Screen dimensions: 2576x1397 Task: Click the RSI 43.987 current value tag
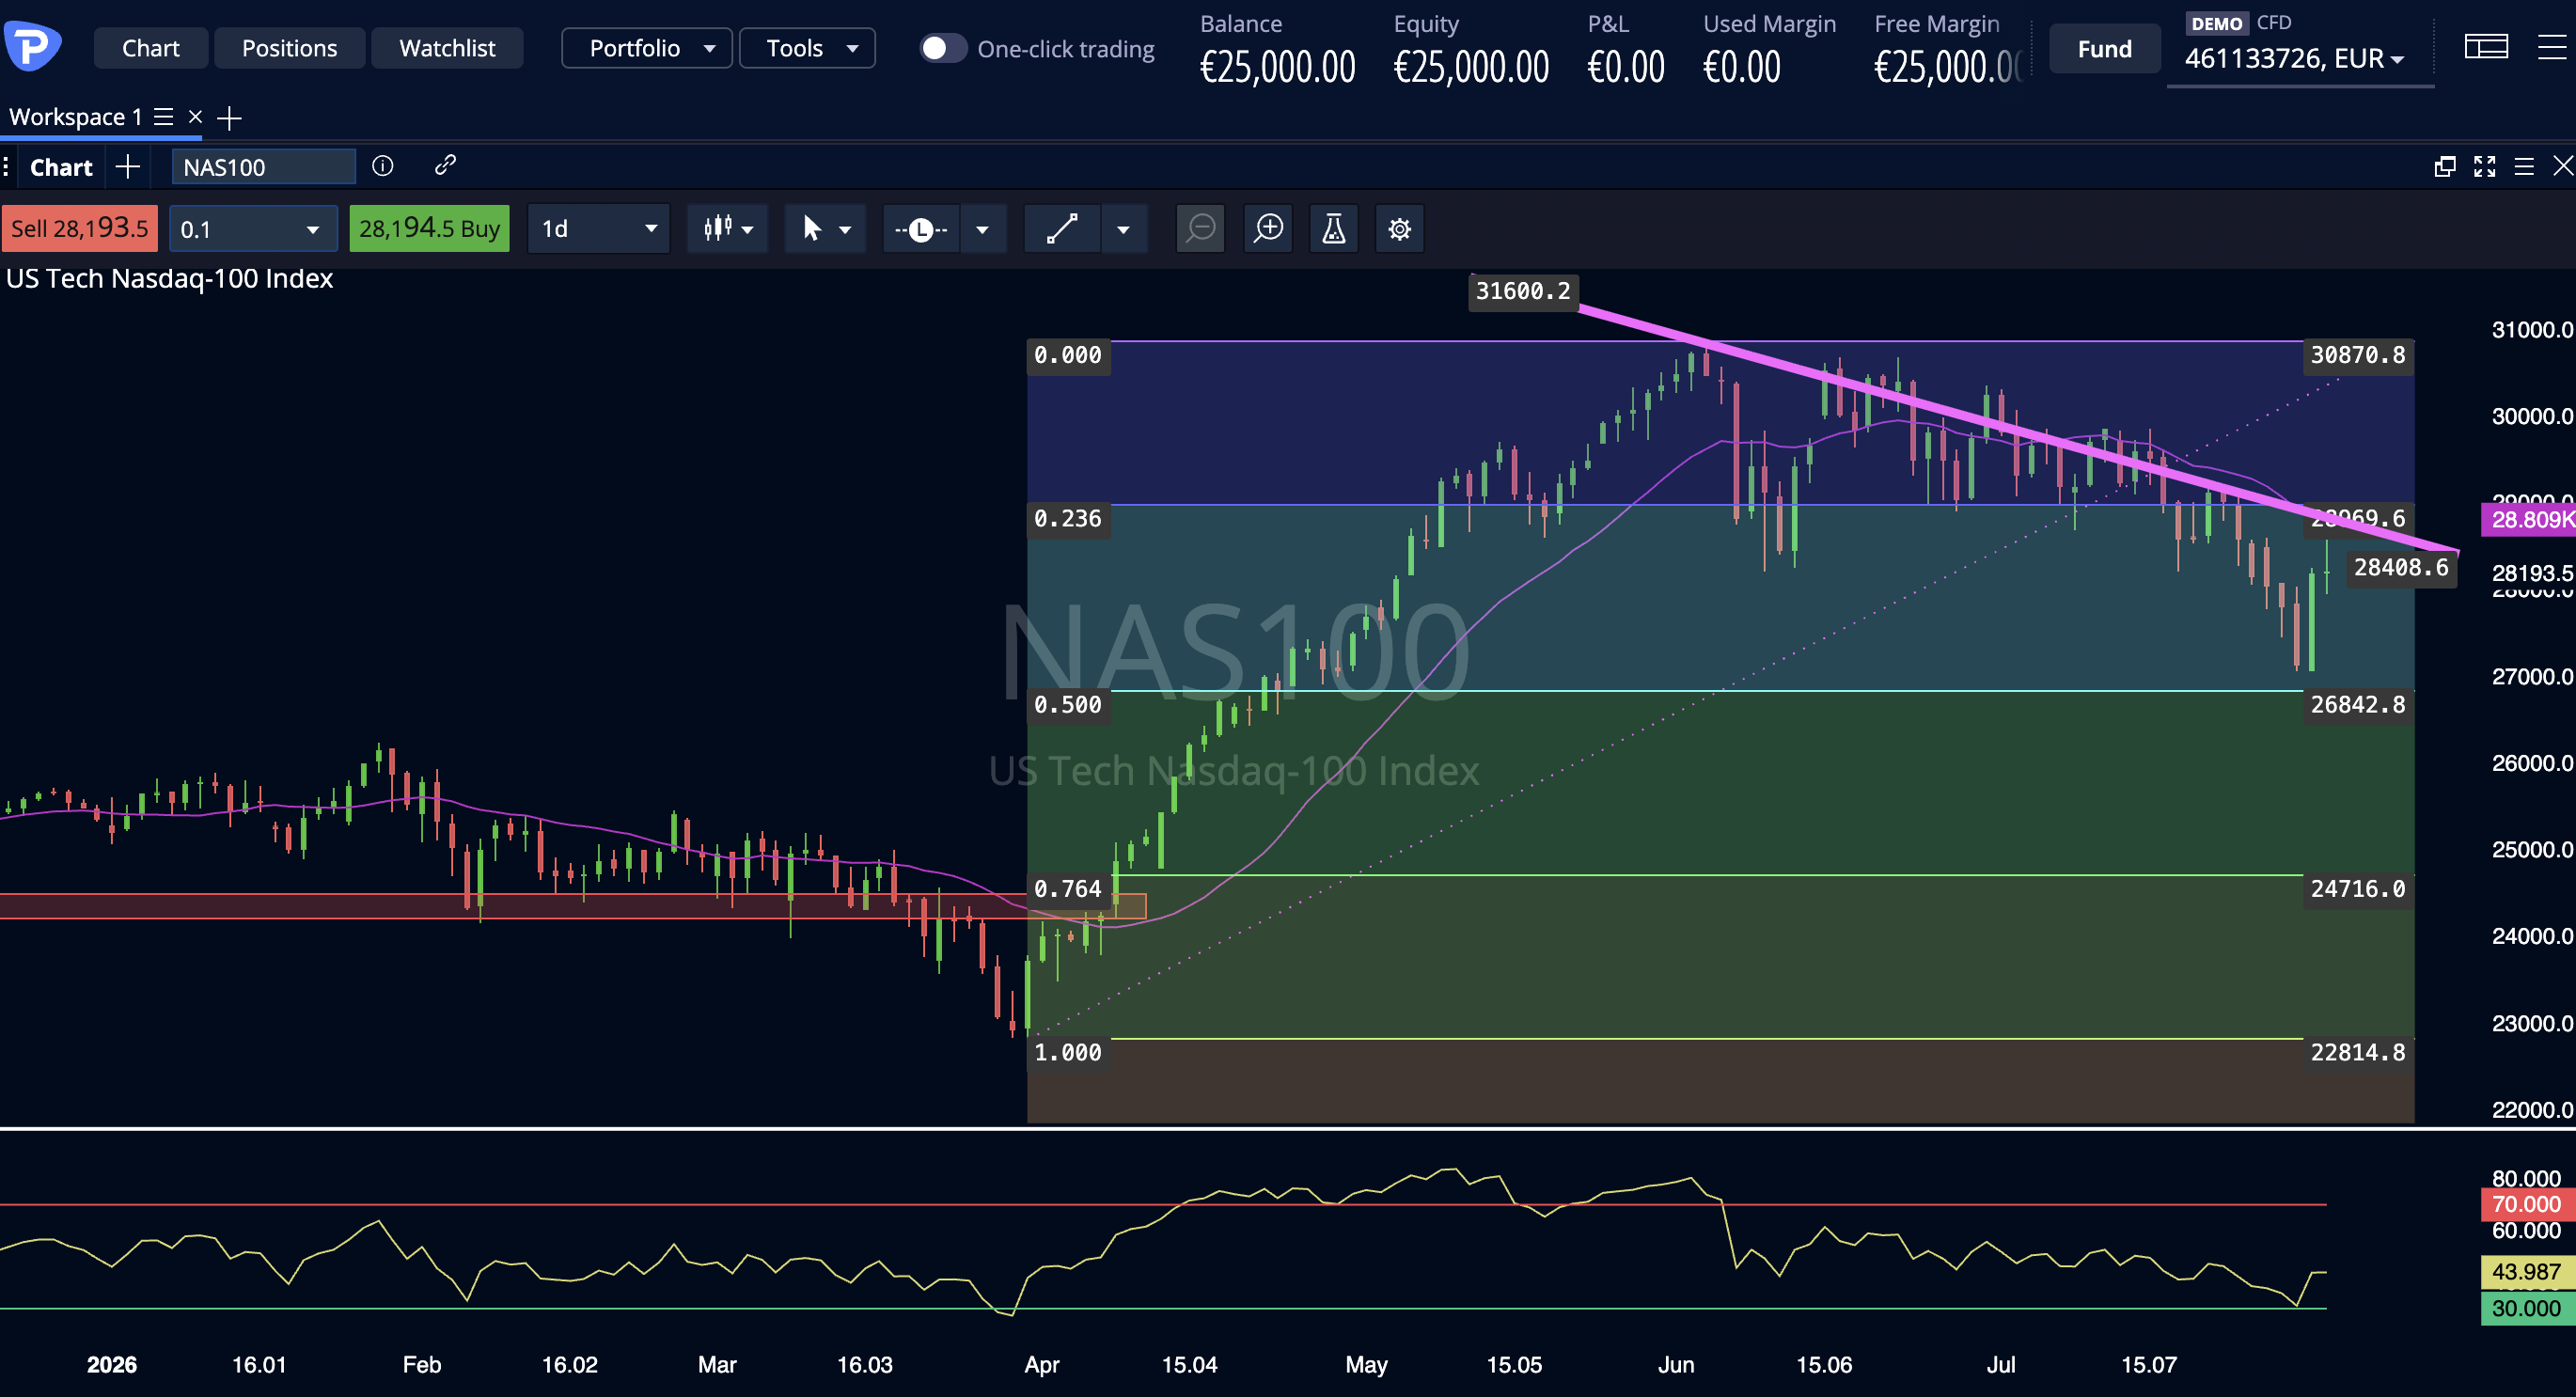tap(2527, 1272)
